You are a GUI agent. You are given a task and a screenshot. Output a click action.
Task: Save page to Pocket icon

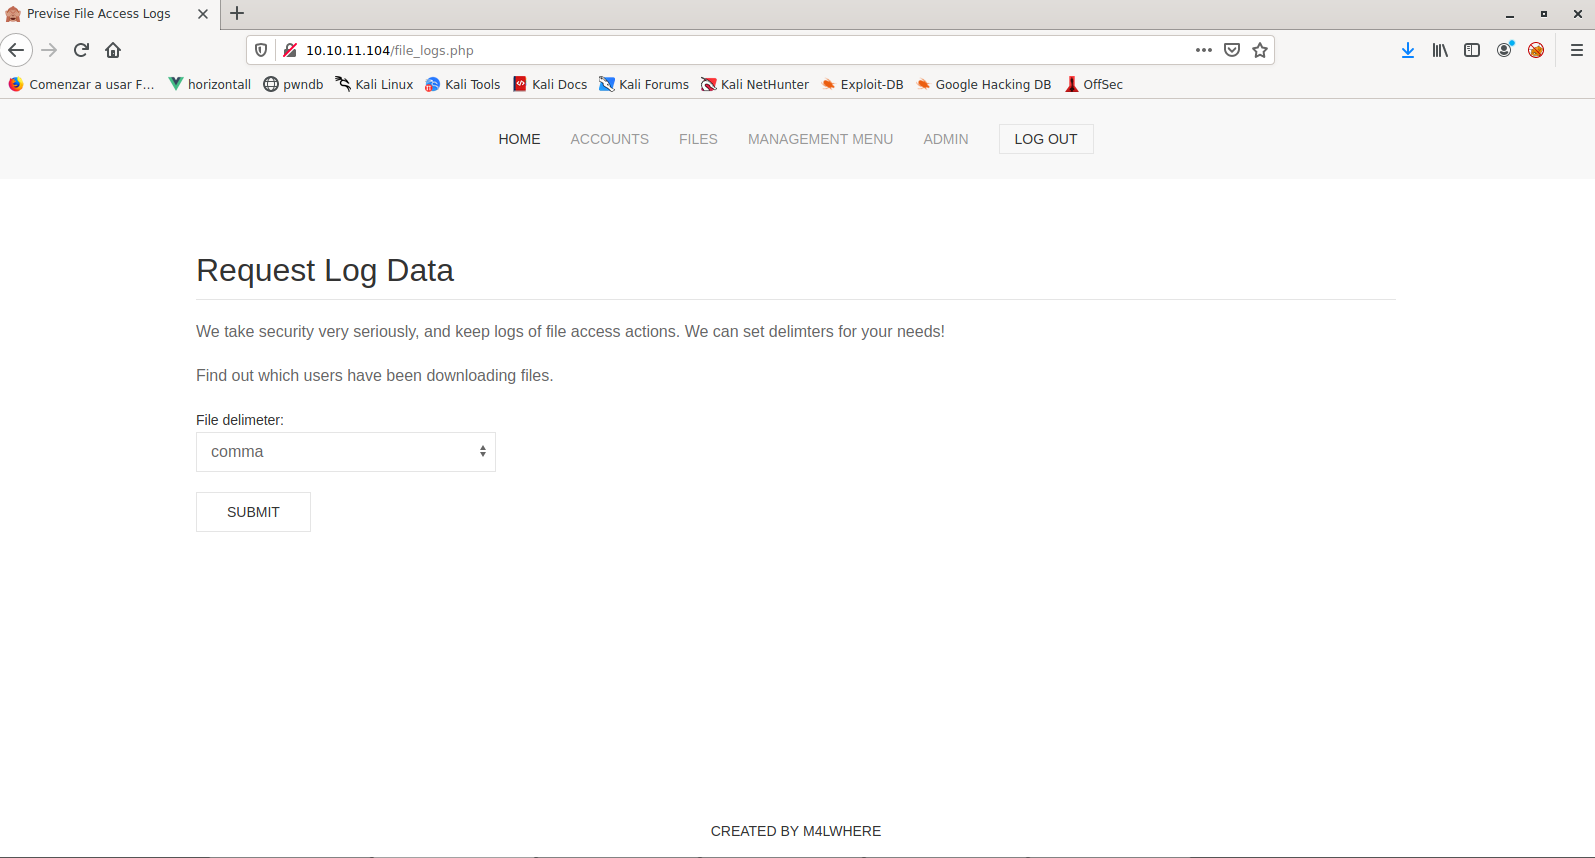[x=1232, y=50]
